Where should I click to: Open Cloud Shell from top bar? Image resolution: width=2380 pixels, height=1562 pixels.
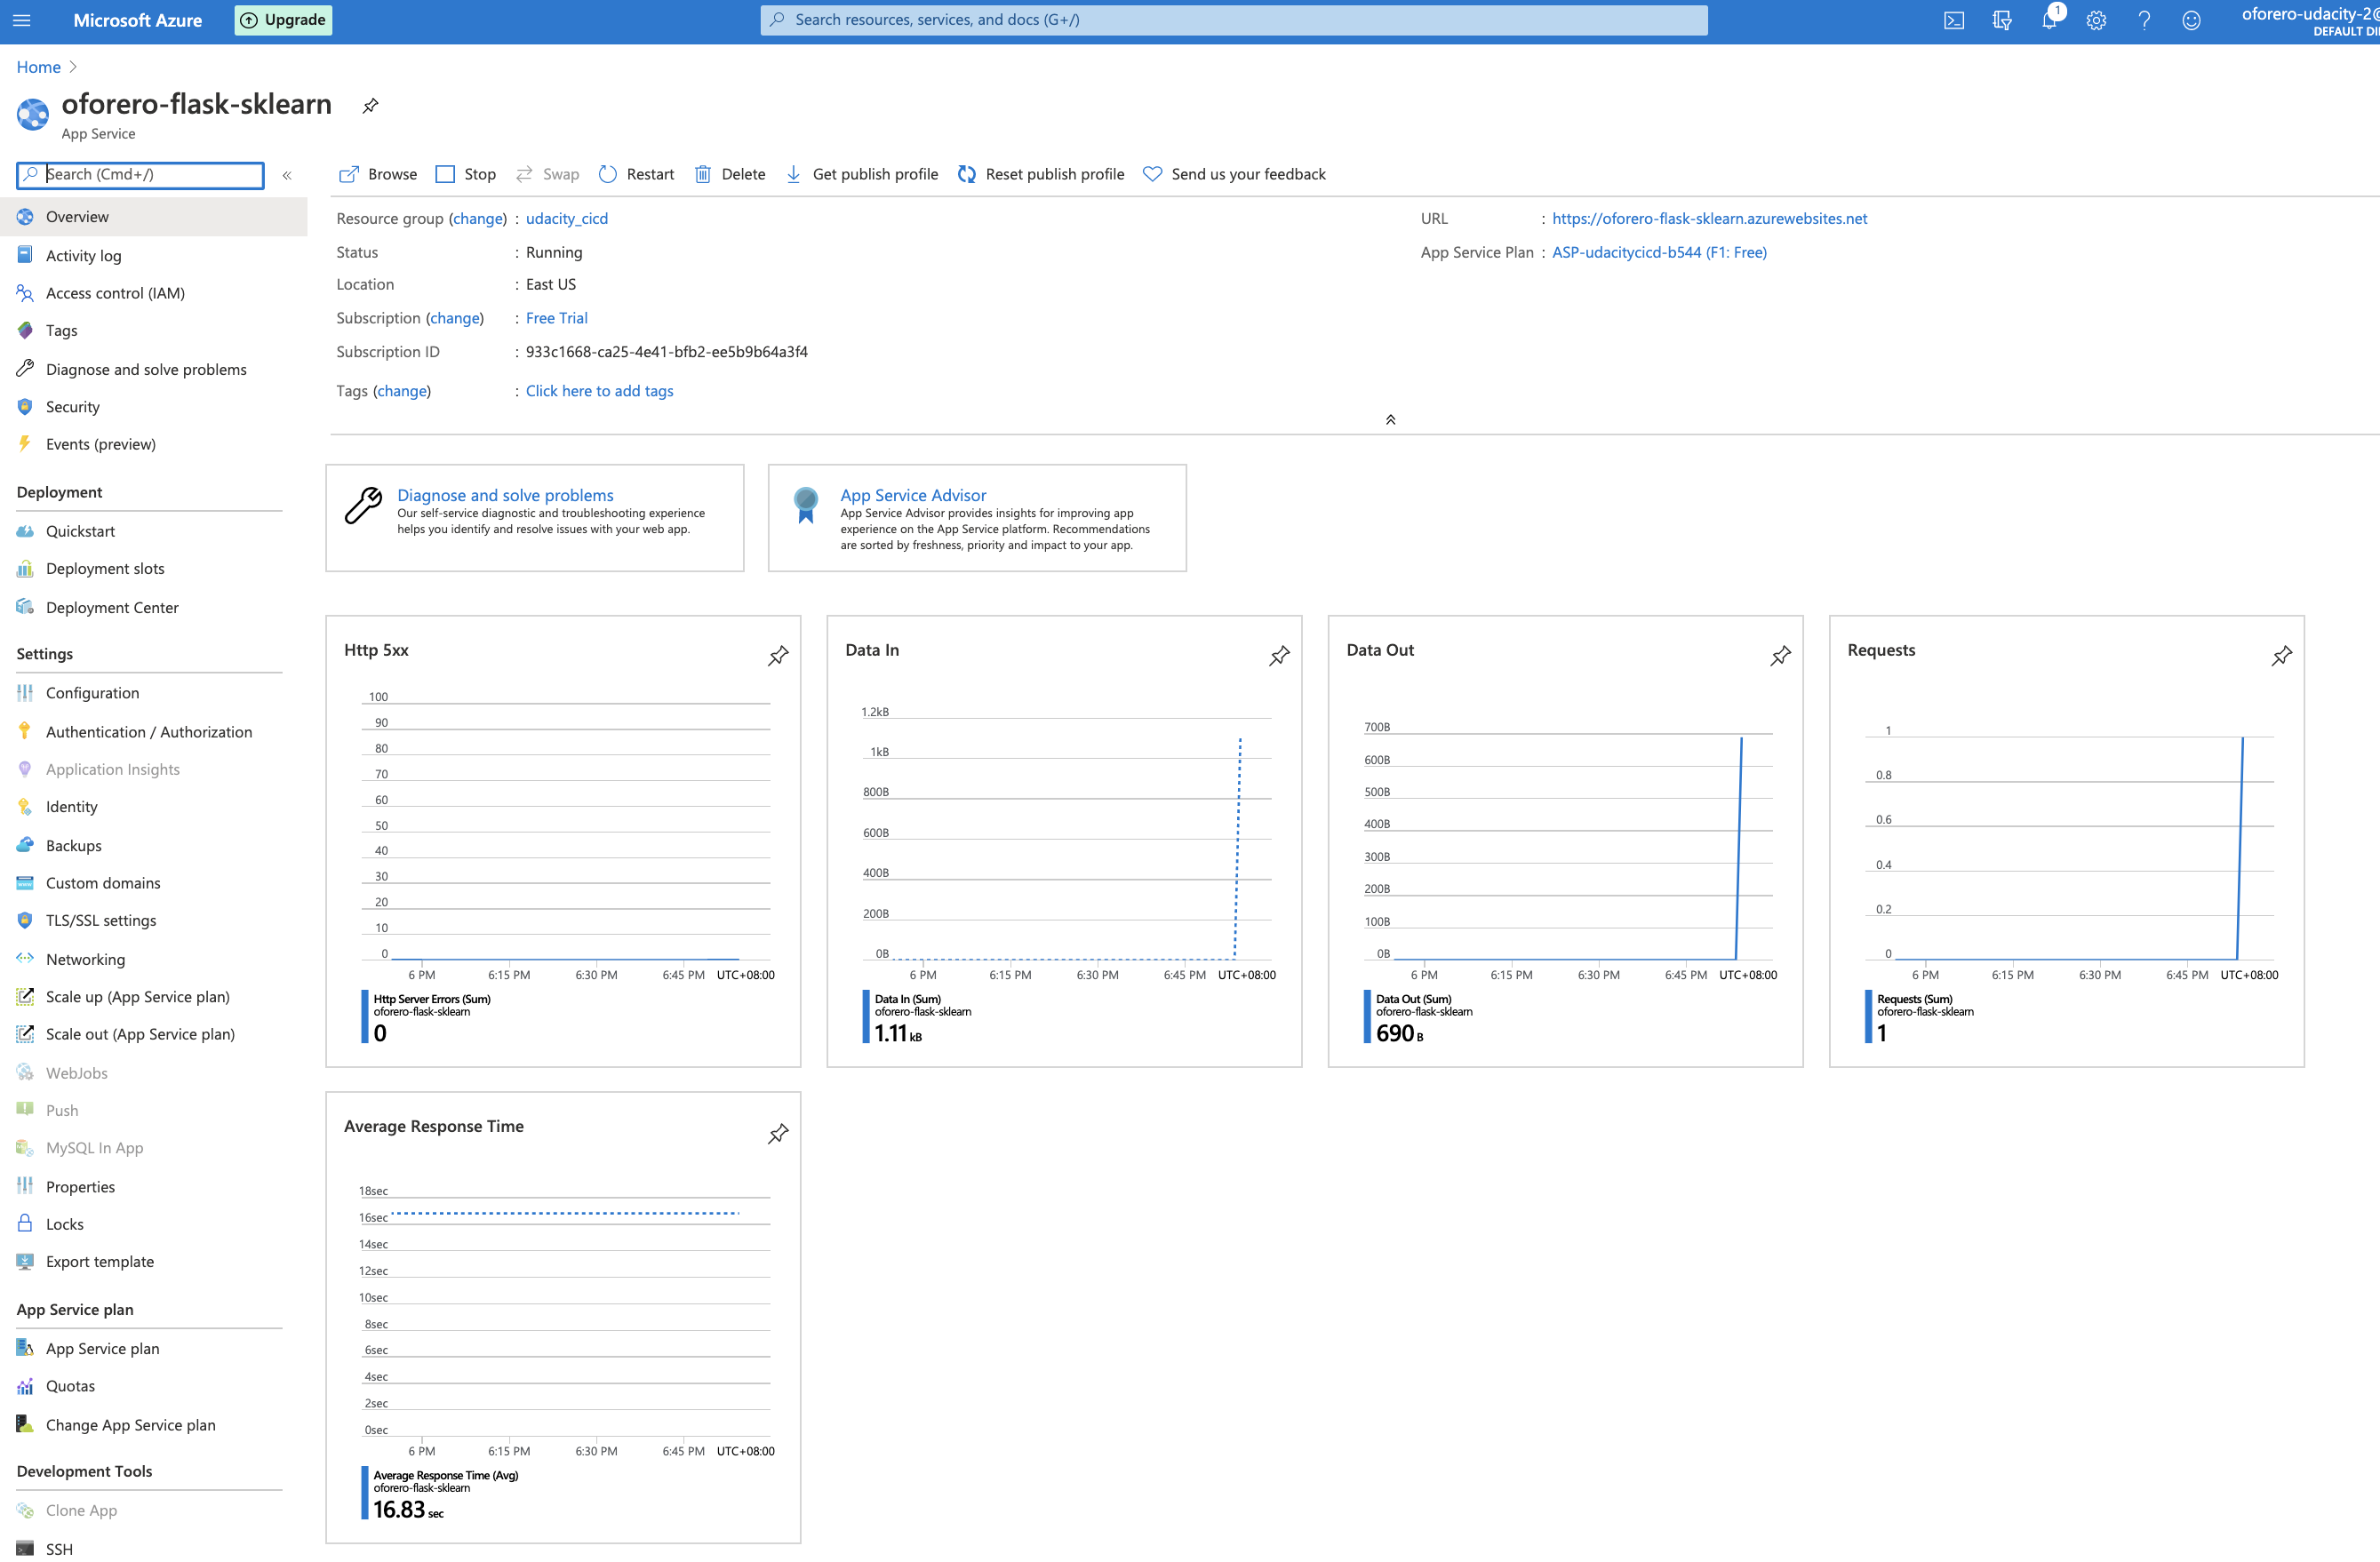pyautogui.click(x=1953, y=20)
